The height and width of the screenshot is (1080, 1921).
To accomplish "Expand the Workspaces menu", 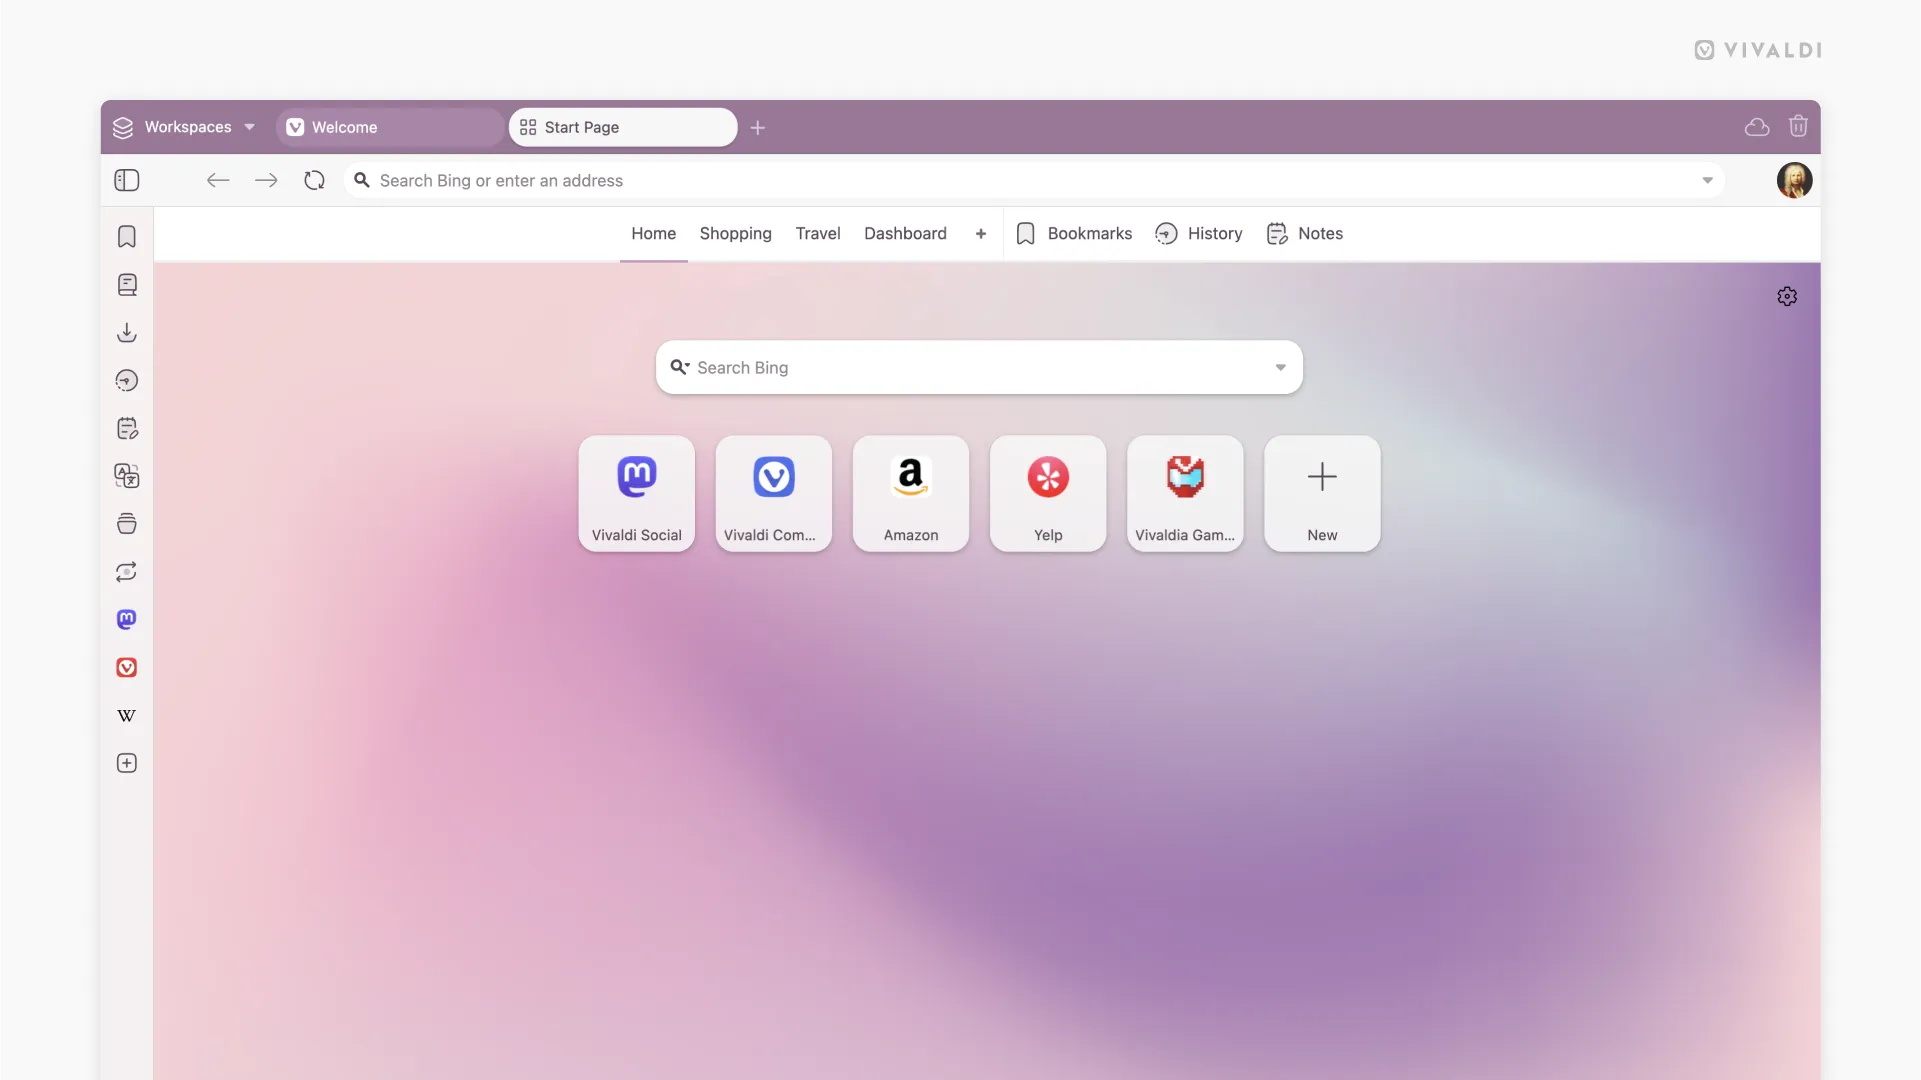I will [185, 127].
